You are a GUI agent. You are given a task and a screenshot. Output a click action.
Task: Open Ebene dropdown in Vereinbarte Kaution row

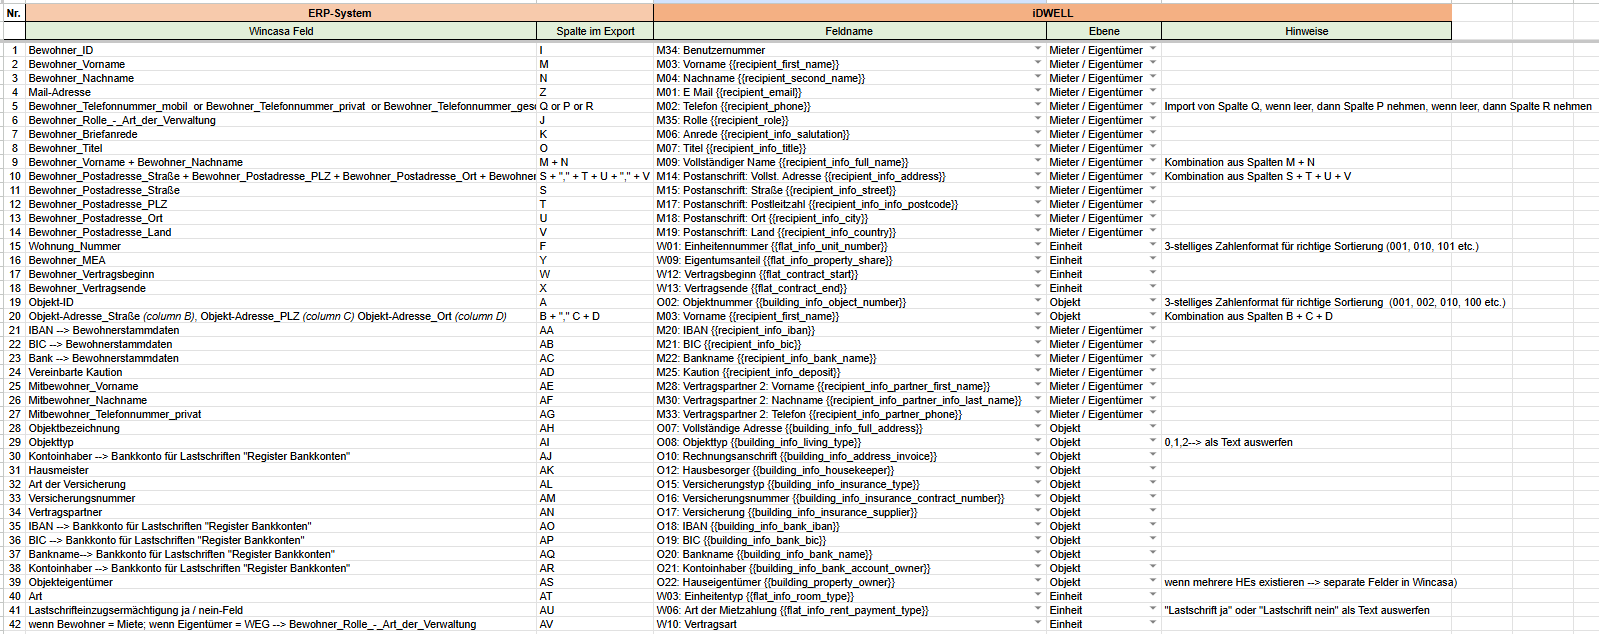1153,371
